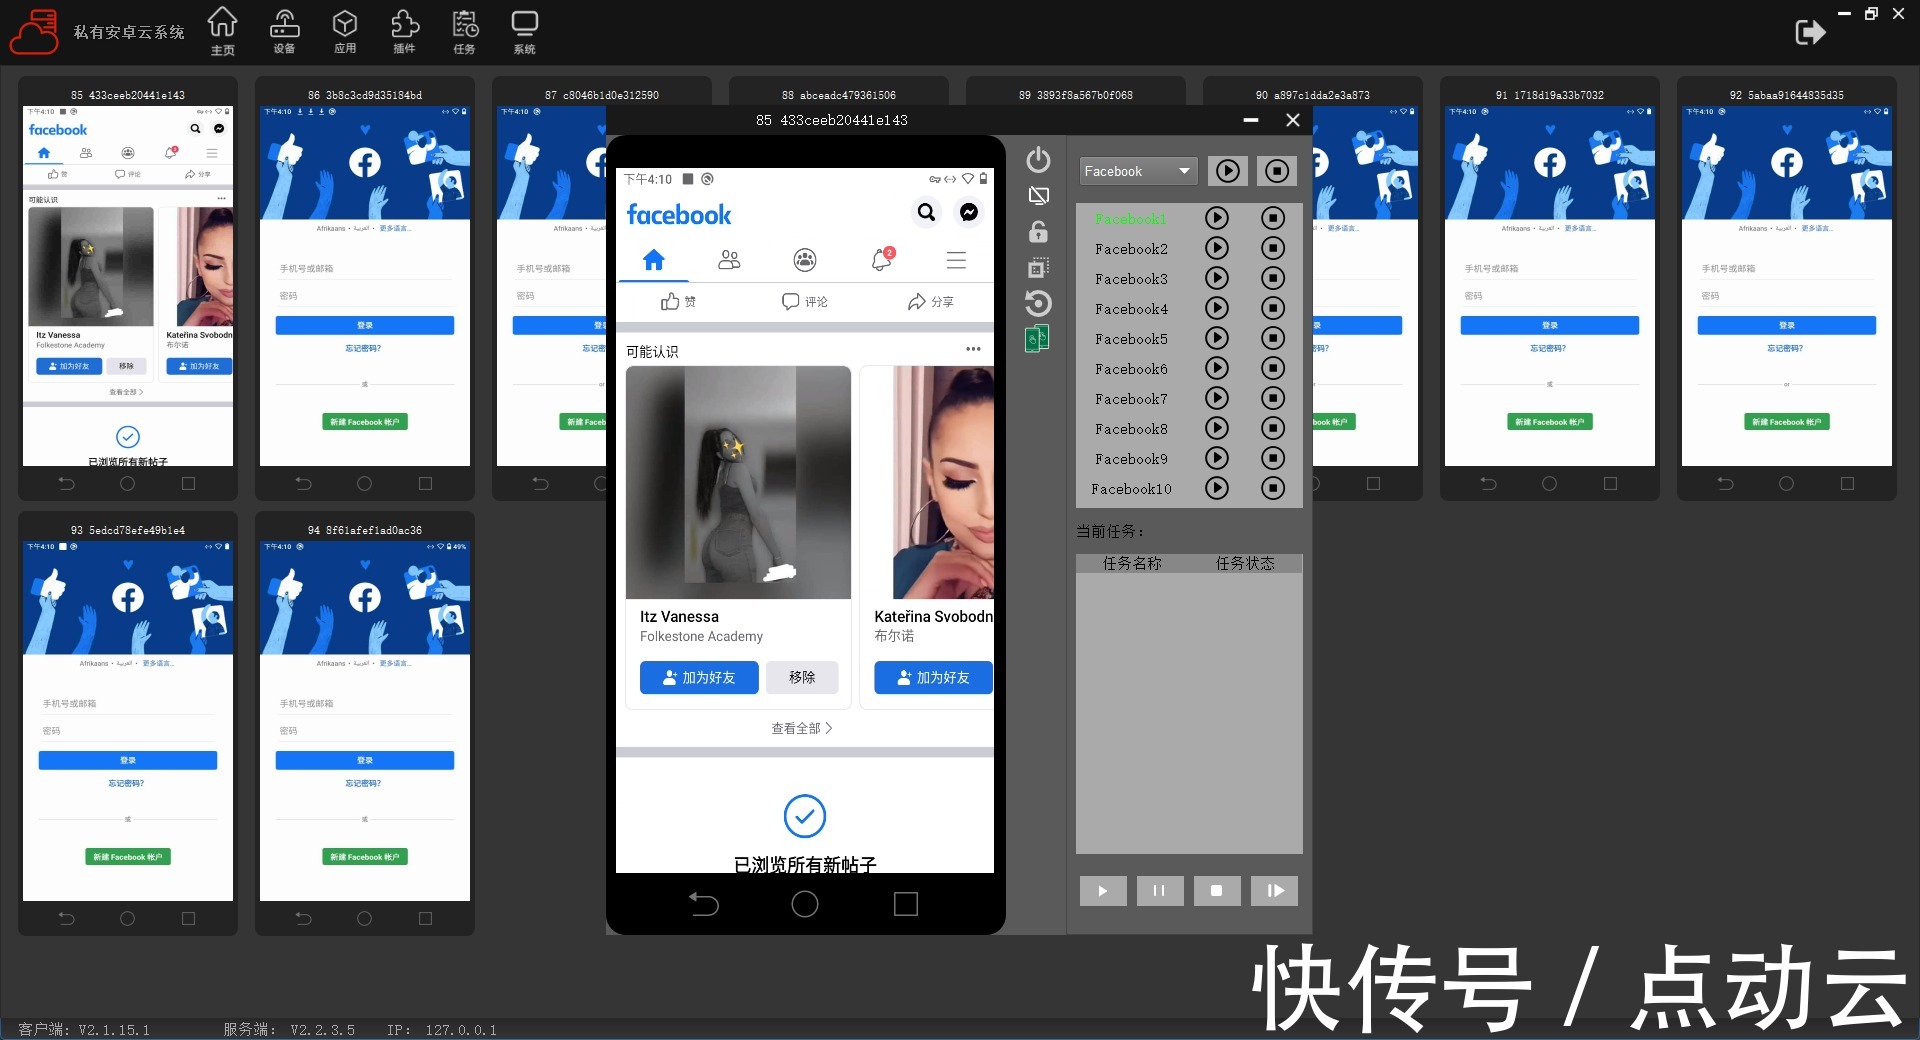Open the notifications bell tab with badge

[x=881, y=260]
